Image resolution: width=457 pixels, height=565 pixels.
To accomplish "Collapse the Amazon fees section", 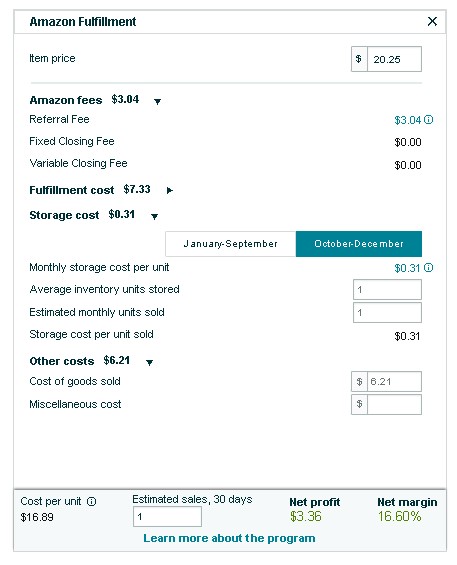I will (157, 102).
